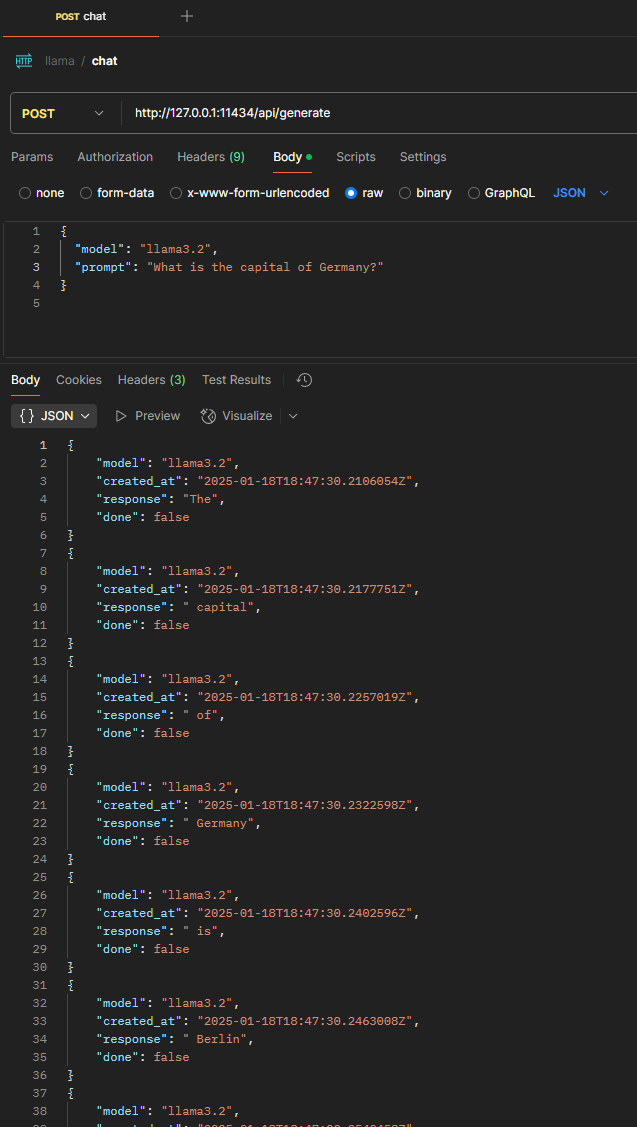Image resolution: width=637 pixels, height=1127 pixels.
Task: Expand the response JSON format selector
Action: click(x=54, y=416)
